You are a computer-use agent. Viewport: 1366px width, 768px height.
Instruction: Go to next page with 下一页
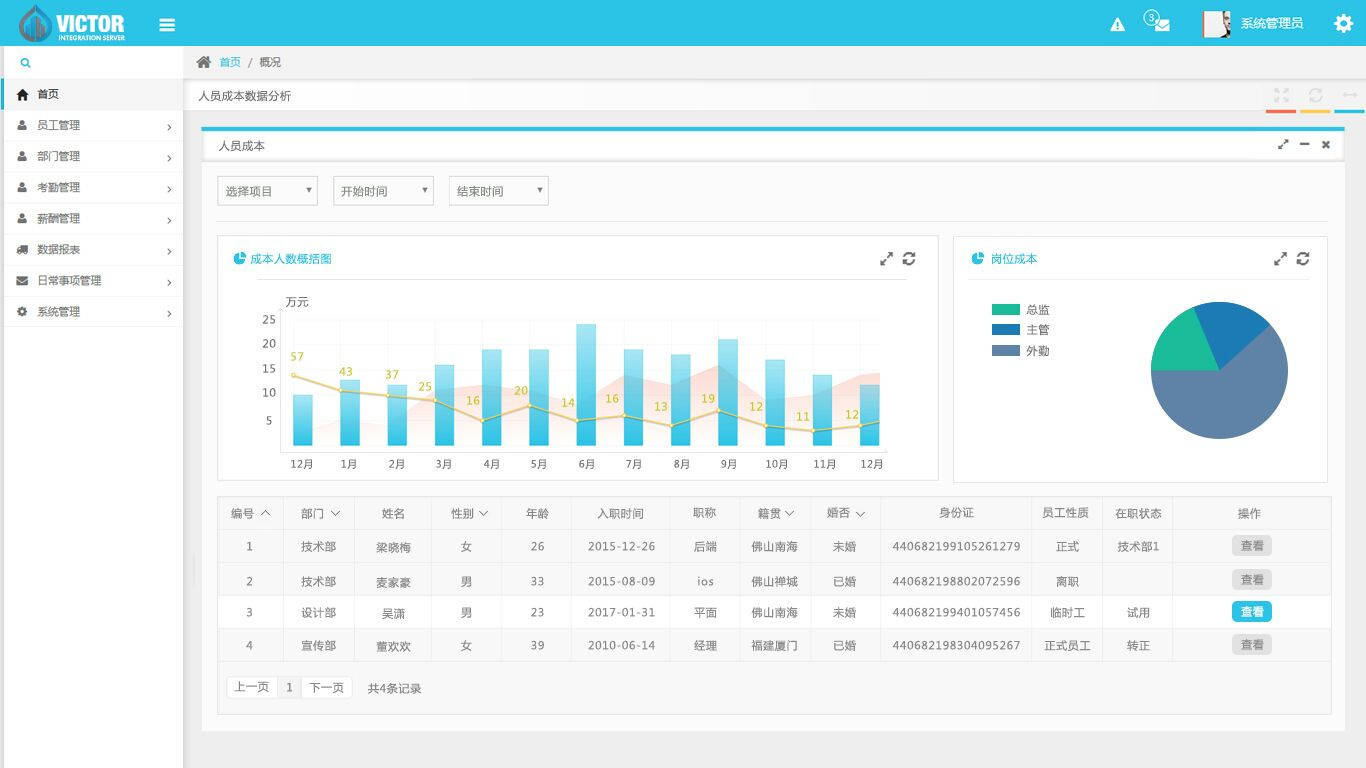[x=326, y=688]
